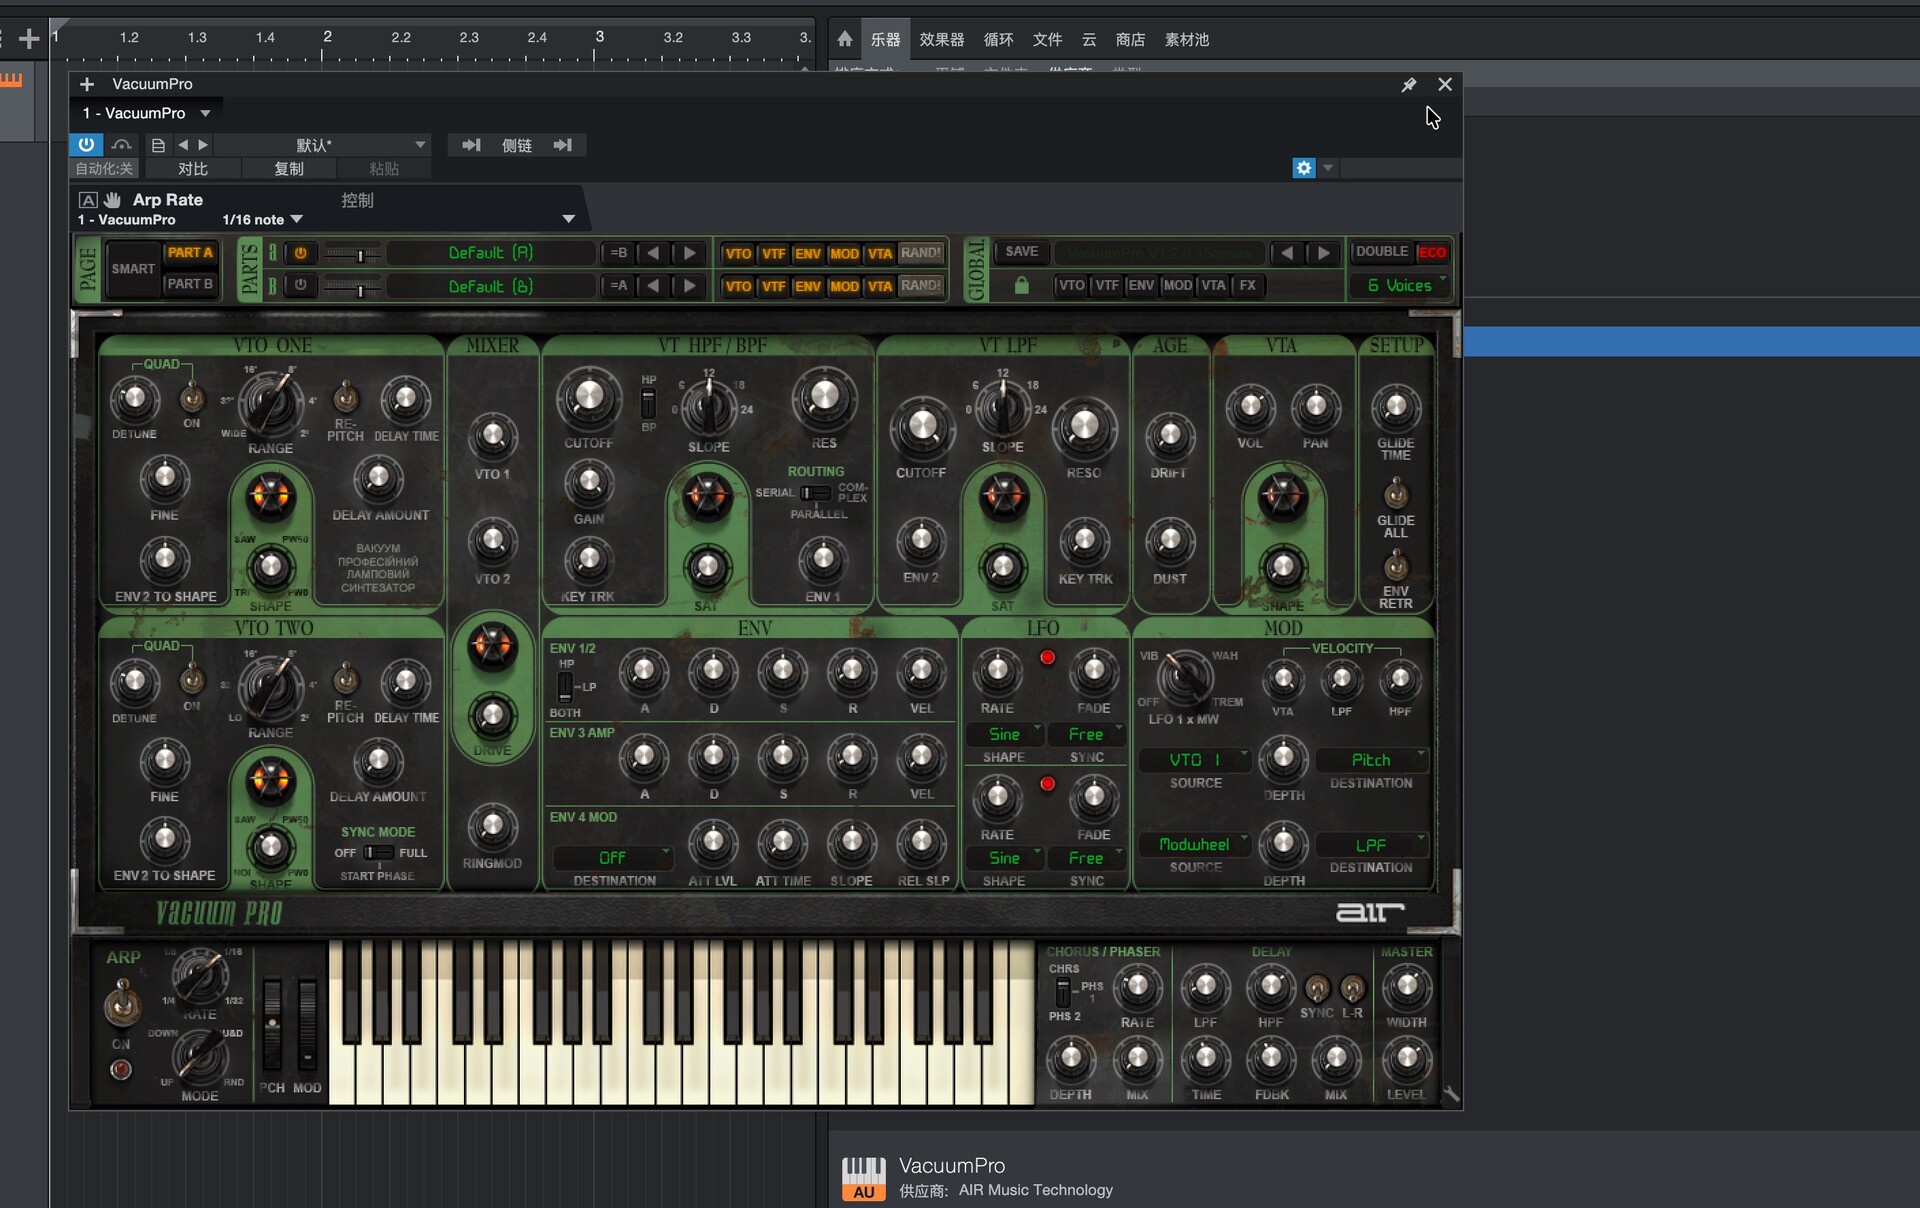Enable the Part B power switch
This screenshot has width=1920, height=1208.
[300, 286]
